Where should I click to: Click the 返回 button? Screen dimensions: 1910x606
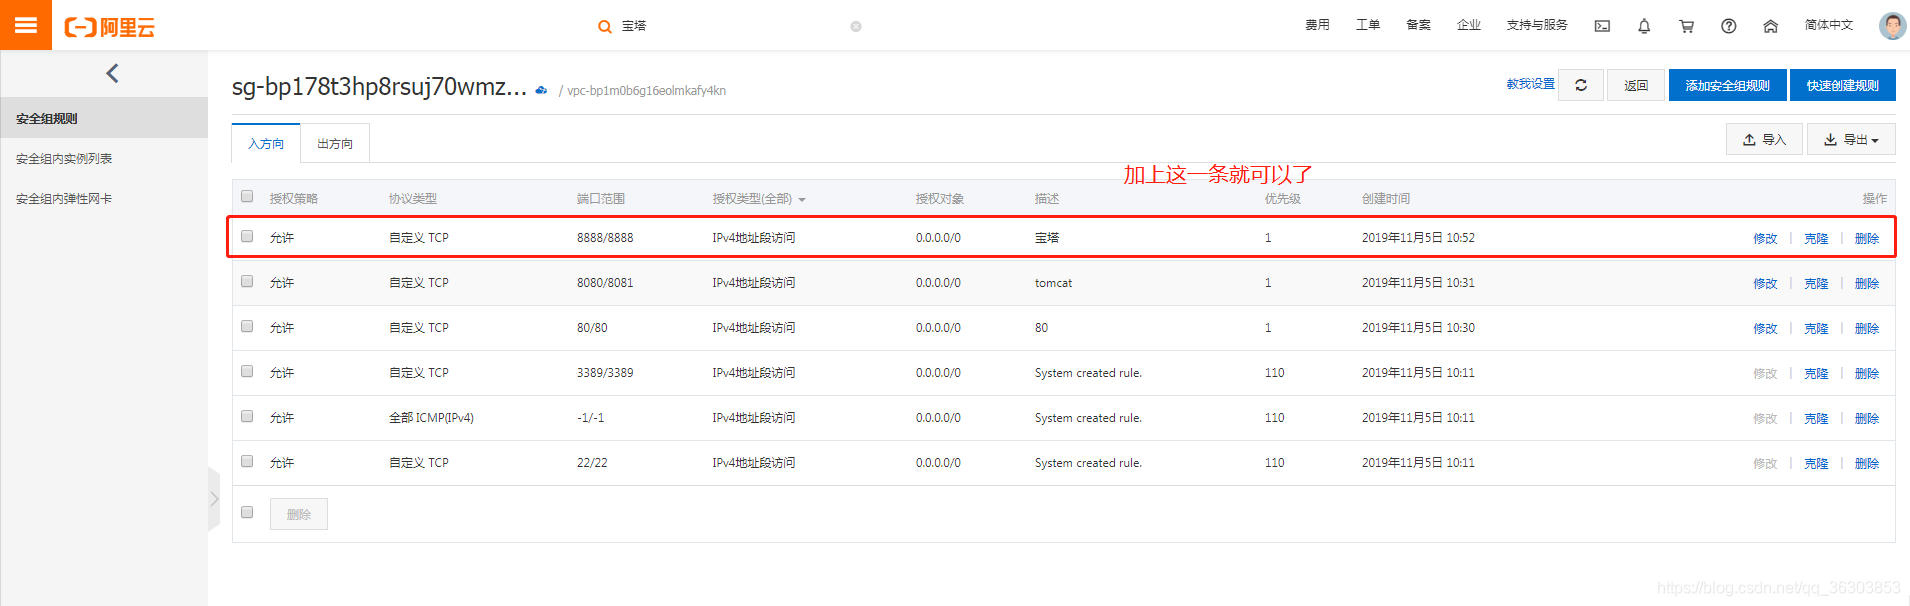coord(1636,85)
